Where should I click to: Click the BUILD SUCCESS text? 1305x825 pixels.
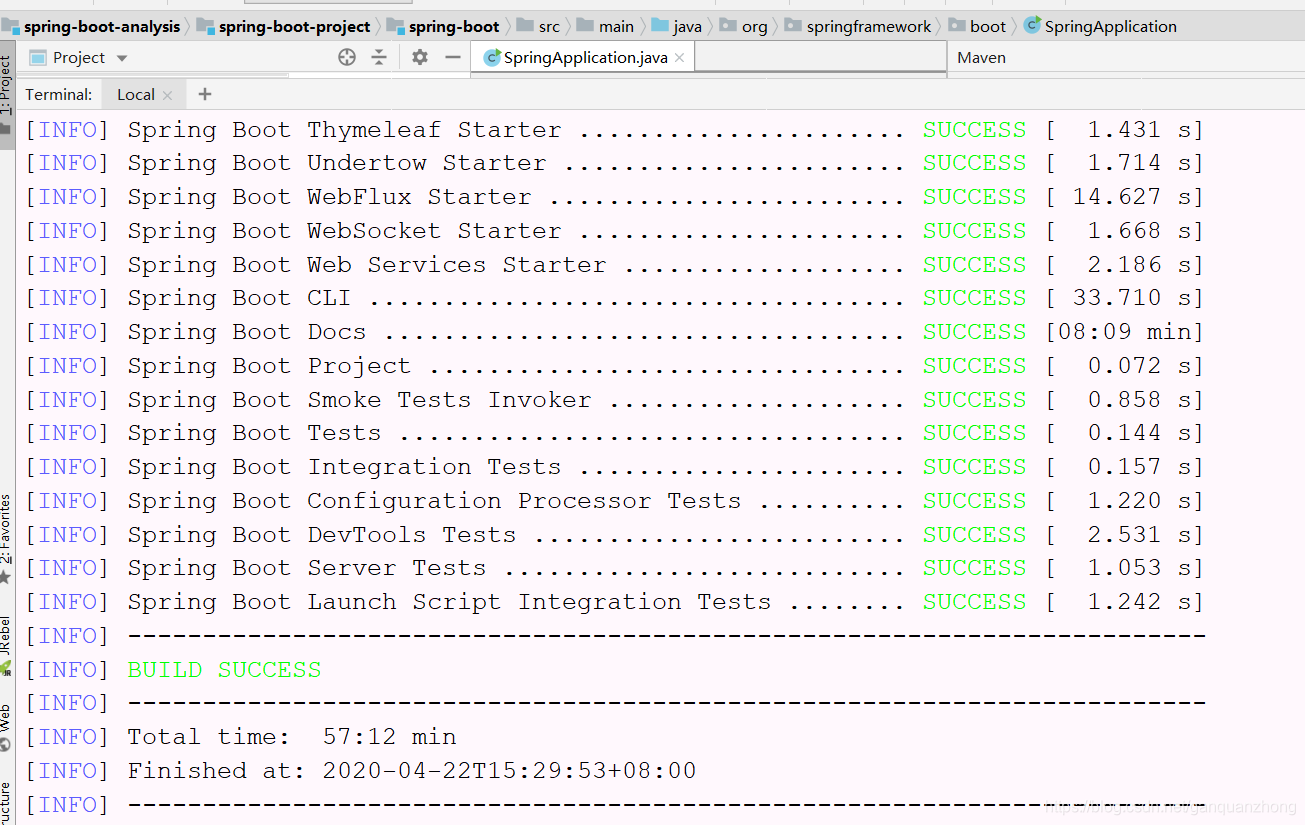tap(224, 670)
